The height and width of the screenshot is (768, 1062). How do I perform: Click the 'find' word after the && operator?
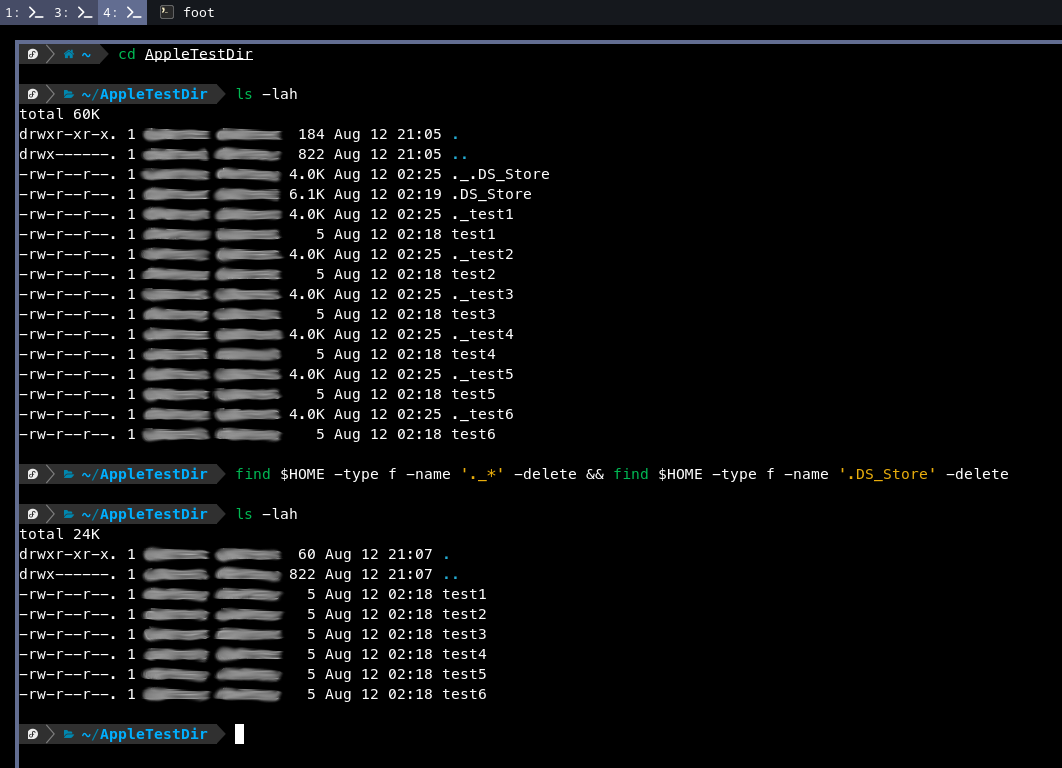(x=631, y=474)
